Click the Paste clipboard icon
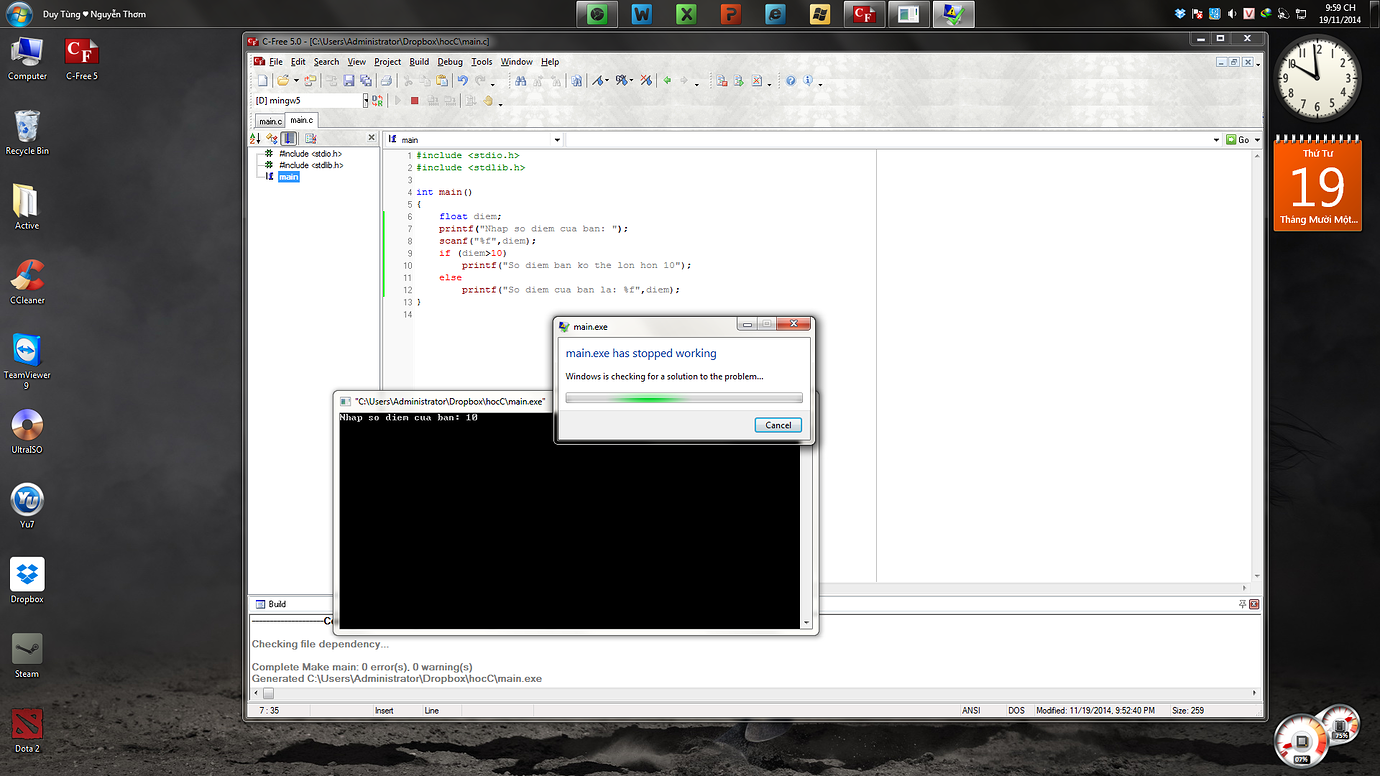Image resolution: width=1380 pixels, height=776 pixels. click(x=441, y=81)
